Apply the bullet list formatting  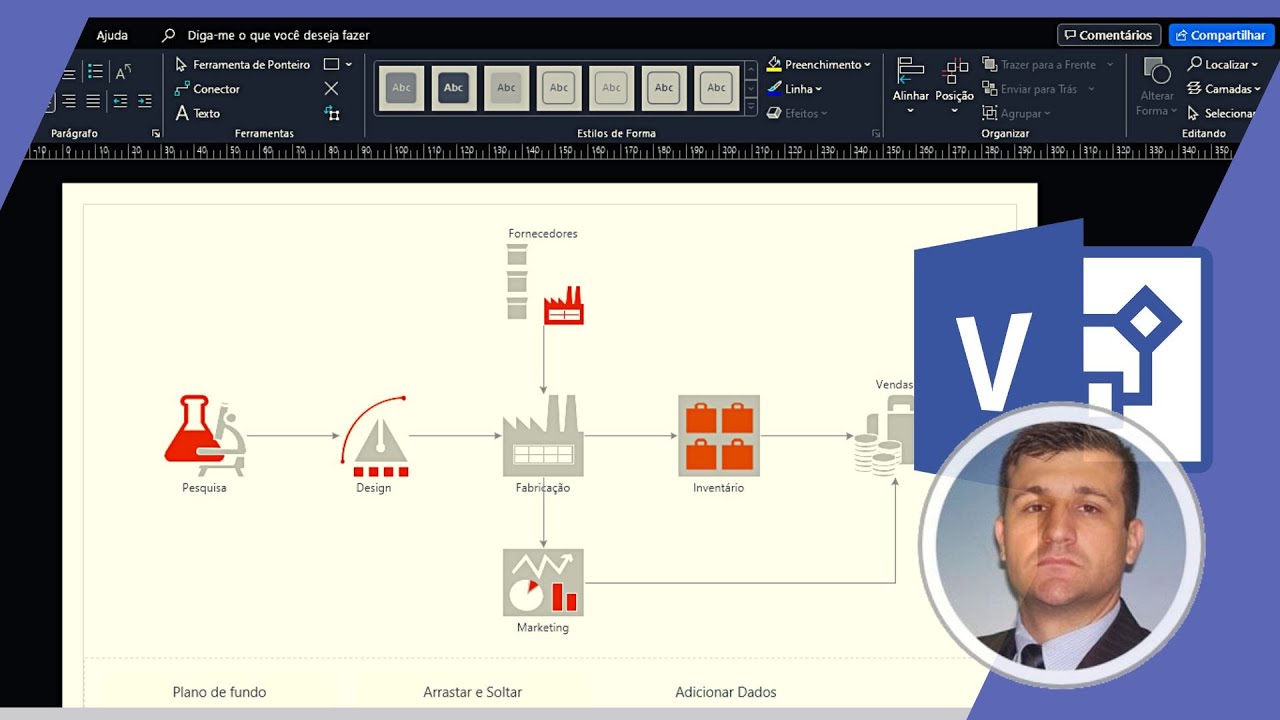point(95,71)
